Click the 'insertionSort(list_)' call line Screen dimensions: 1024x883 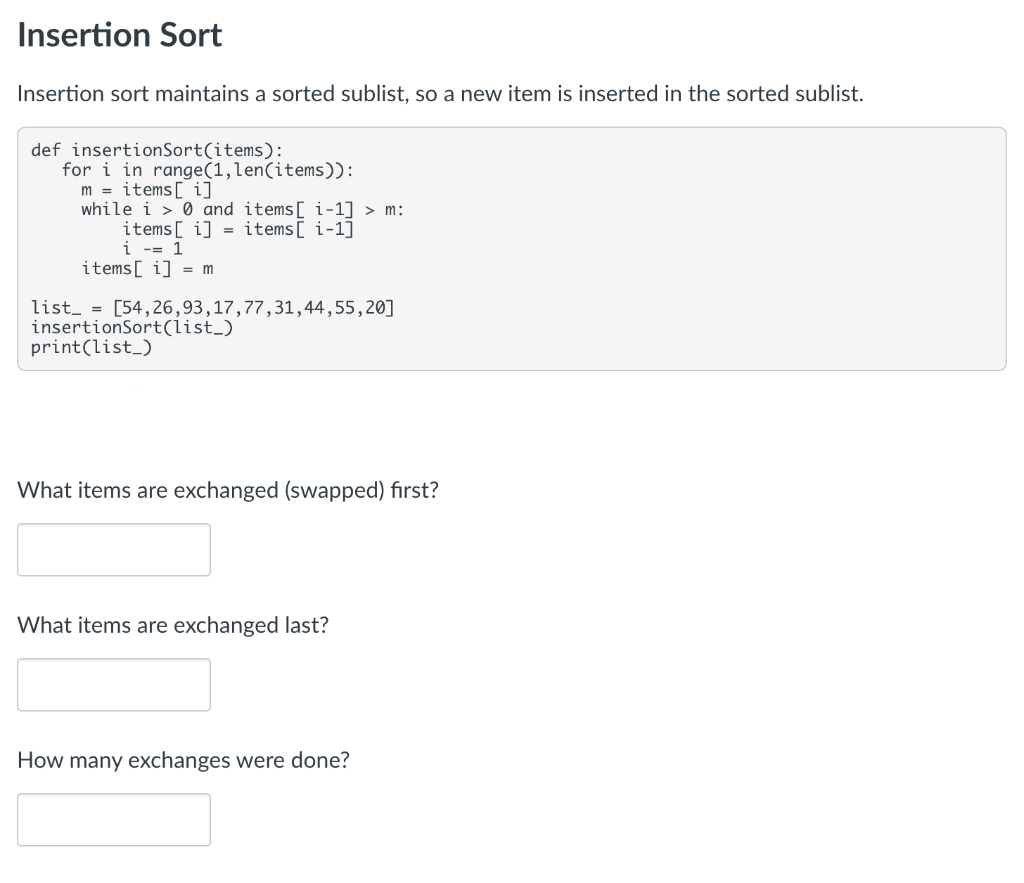(x=132, y=327)
